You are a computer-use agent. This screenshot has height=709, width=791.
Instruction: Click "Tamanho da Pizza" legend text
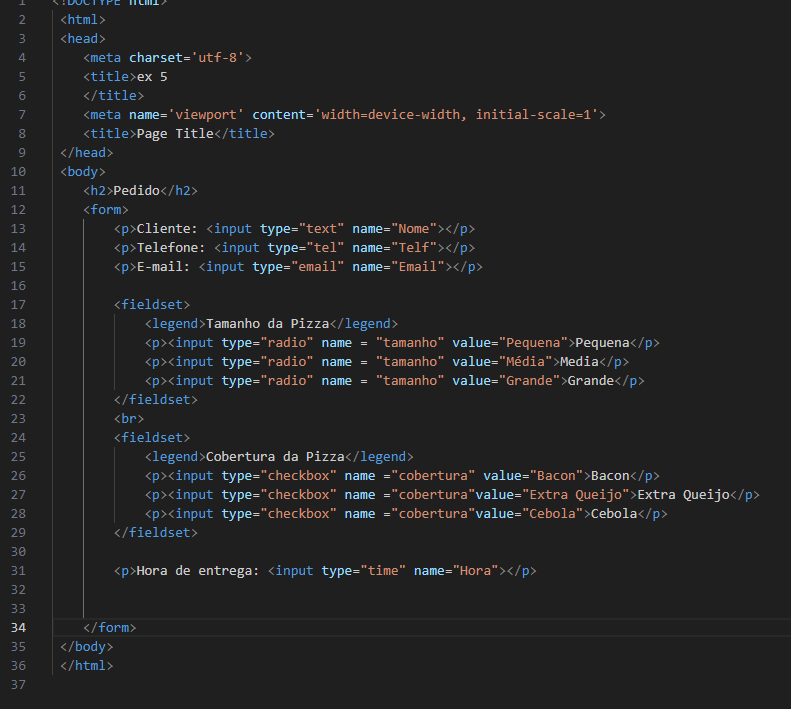267,323
